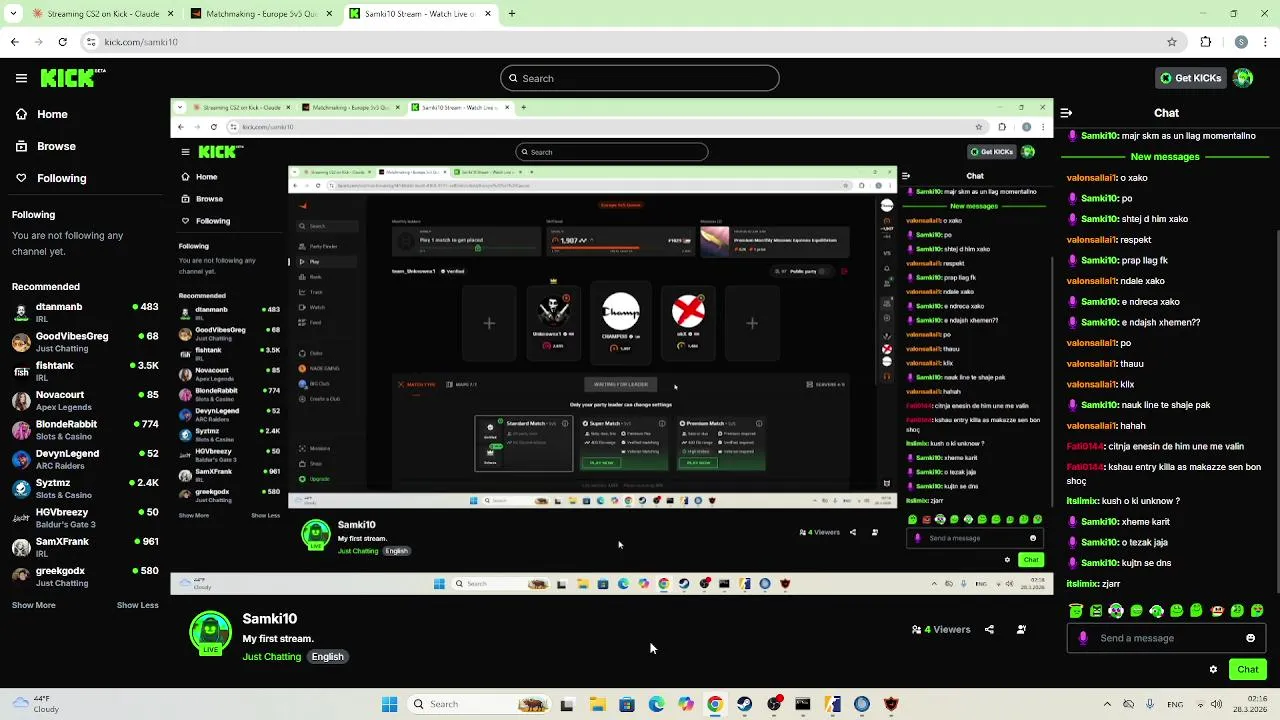Open fishtank recommended channel
Image resolution: width=1280 pixels, height=720 pixels.
pos(85,371)
